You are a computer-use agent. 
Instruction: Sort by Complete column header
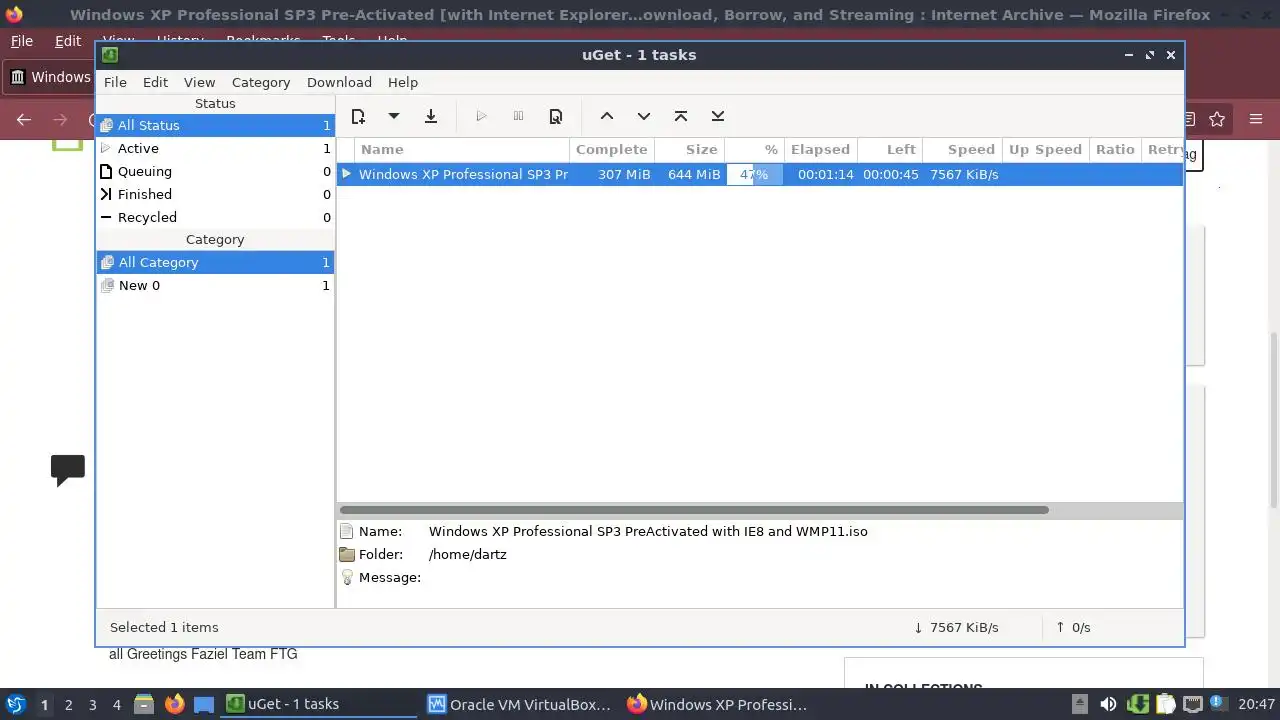(612, 149)
